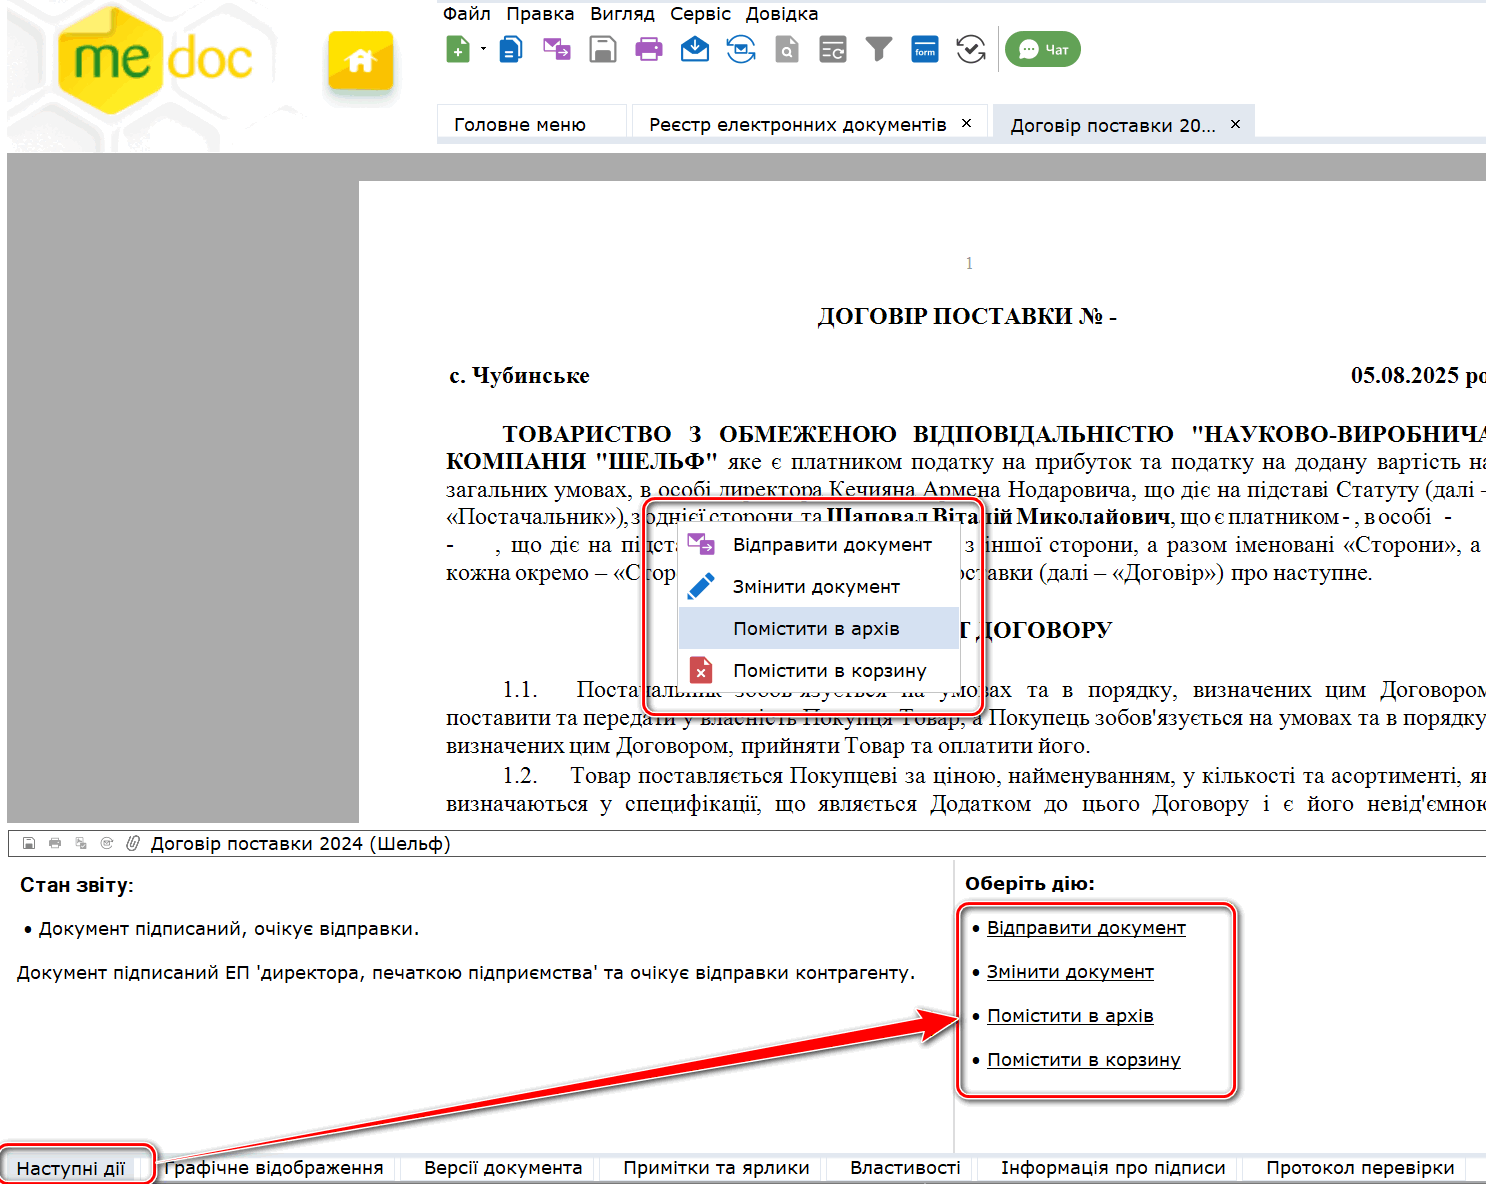Click the purple send envelope toolbar icon
Viewport: 1486px width, 1184px height.
(556, 49)
